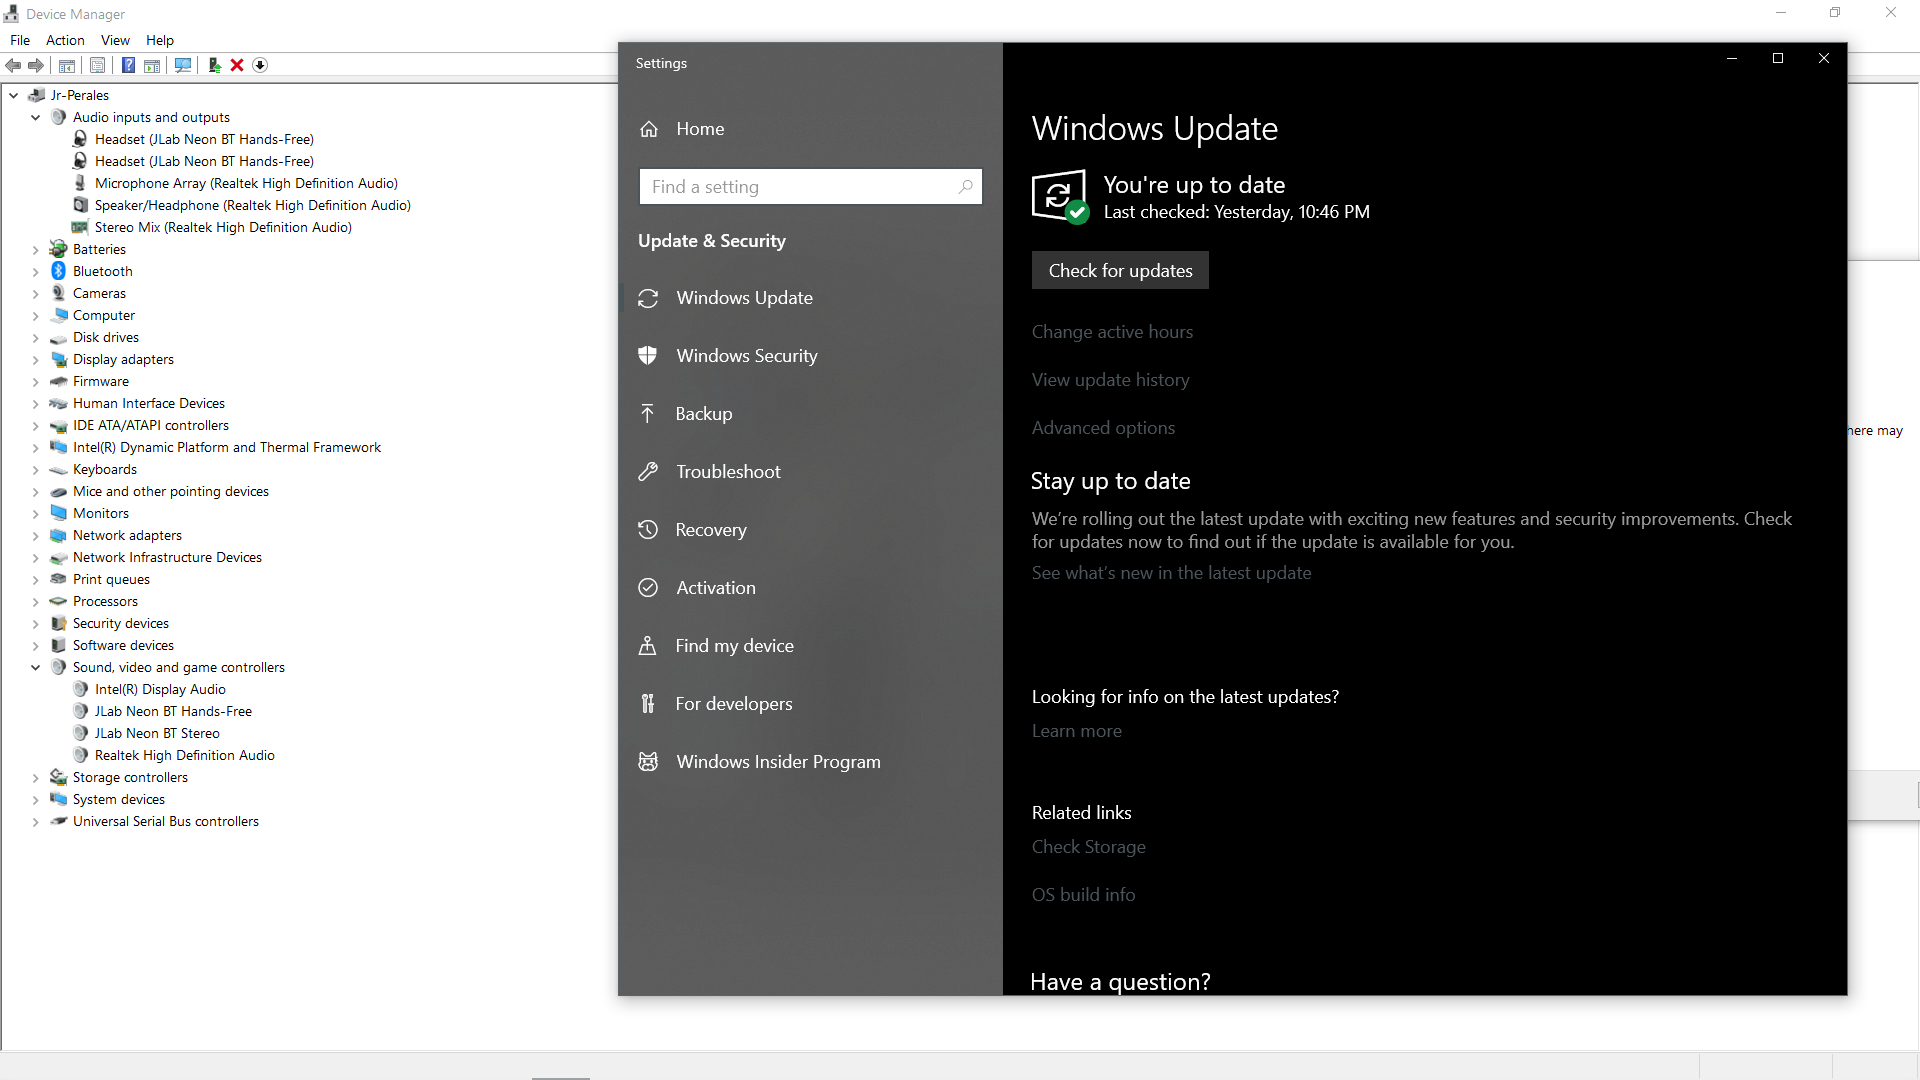The height and width of the screenshot is (1080, 1920).
Task: Click the Bluetooth icon in device tree
Action: click(59, 271)
